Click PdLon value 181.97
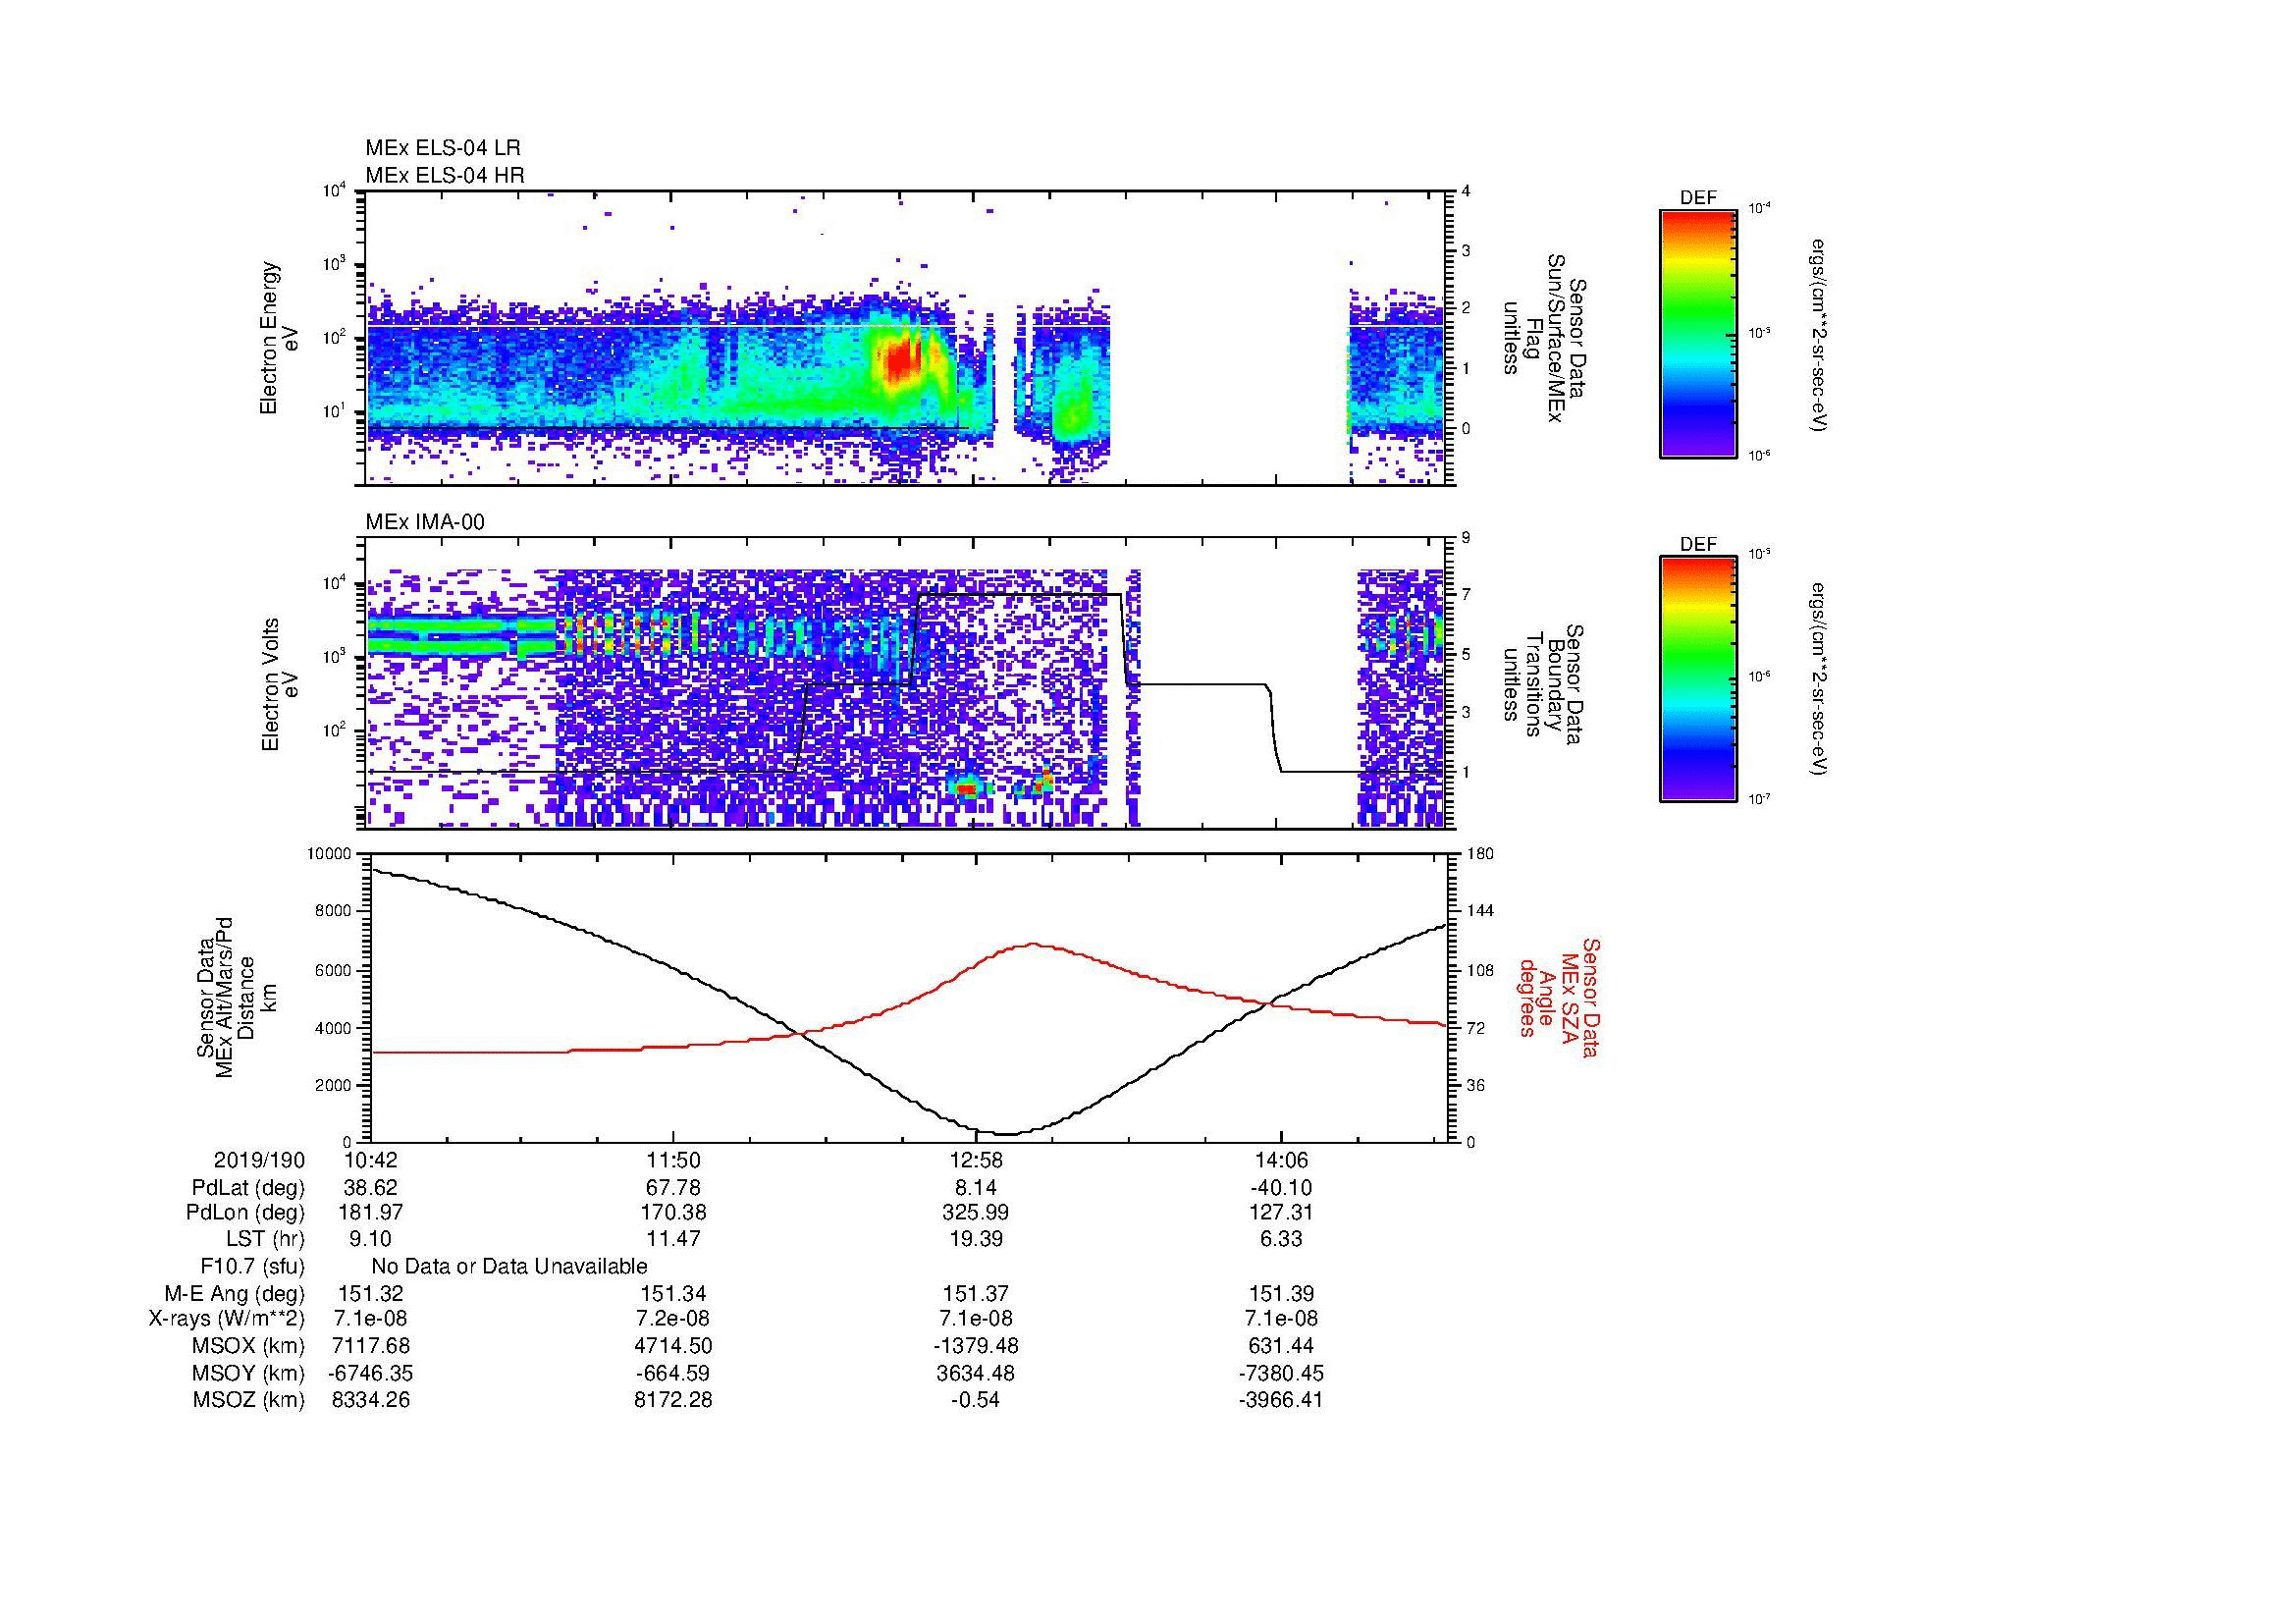This screenshot has width=2296, height=1623. [371, 1213]
